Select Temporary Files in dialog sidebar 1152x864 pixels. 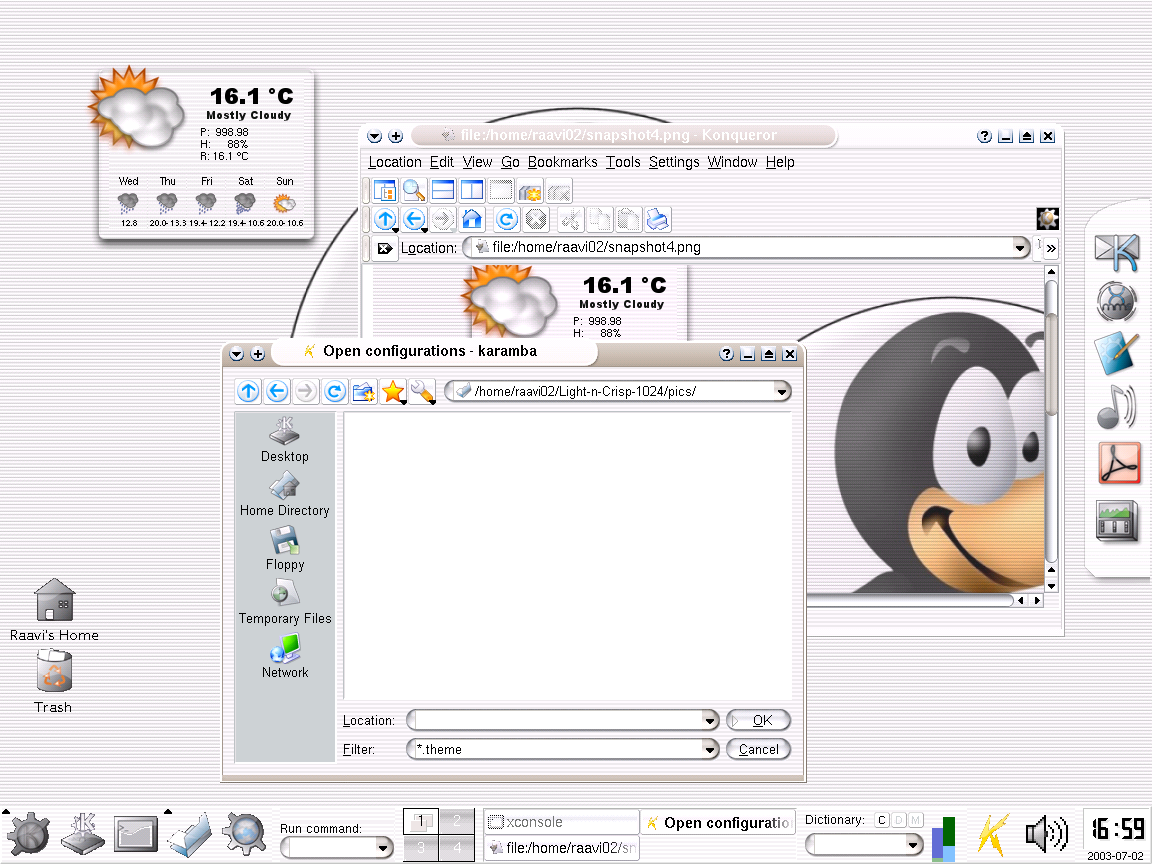pos(284,602)
